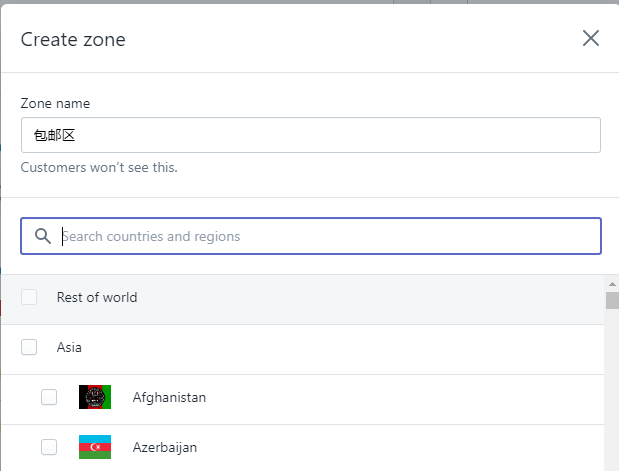Screen dimensions: 619x471
Task: Select the Azerbaijan country name
Action: click(165, 447)
